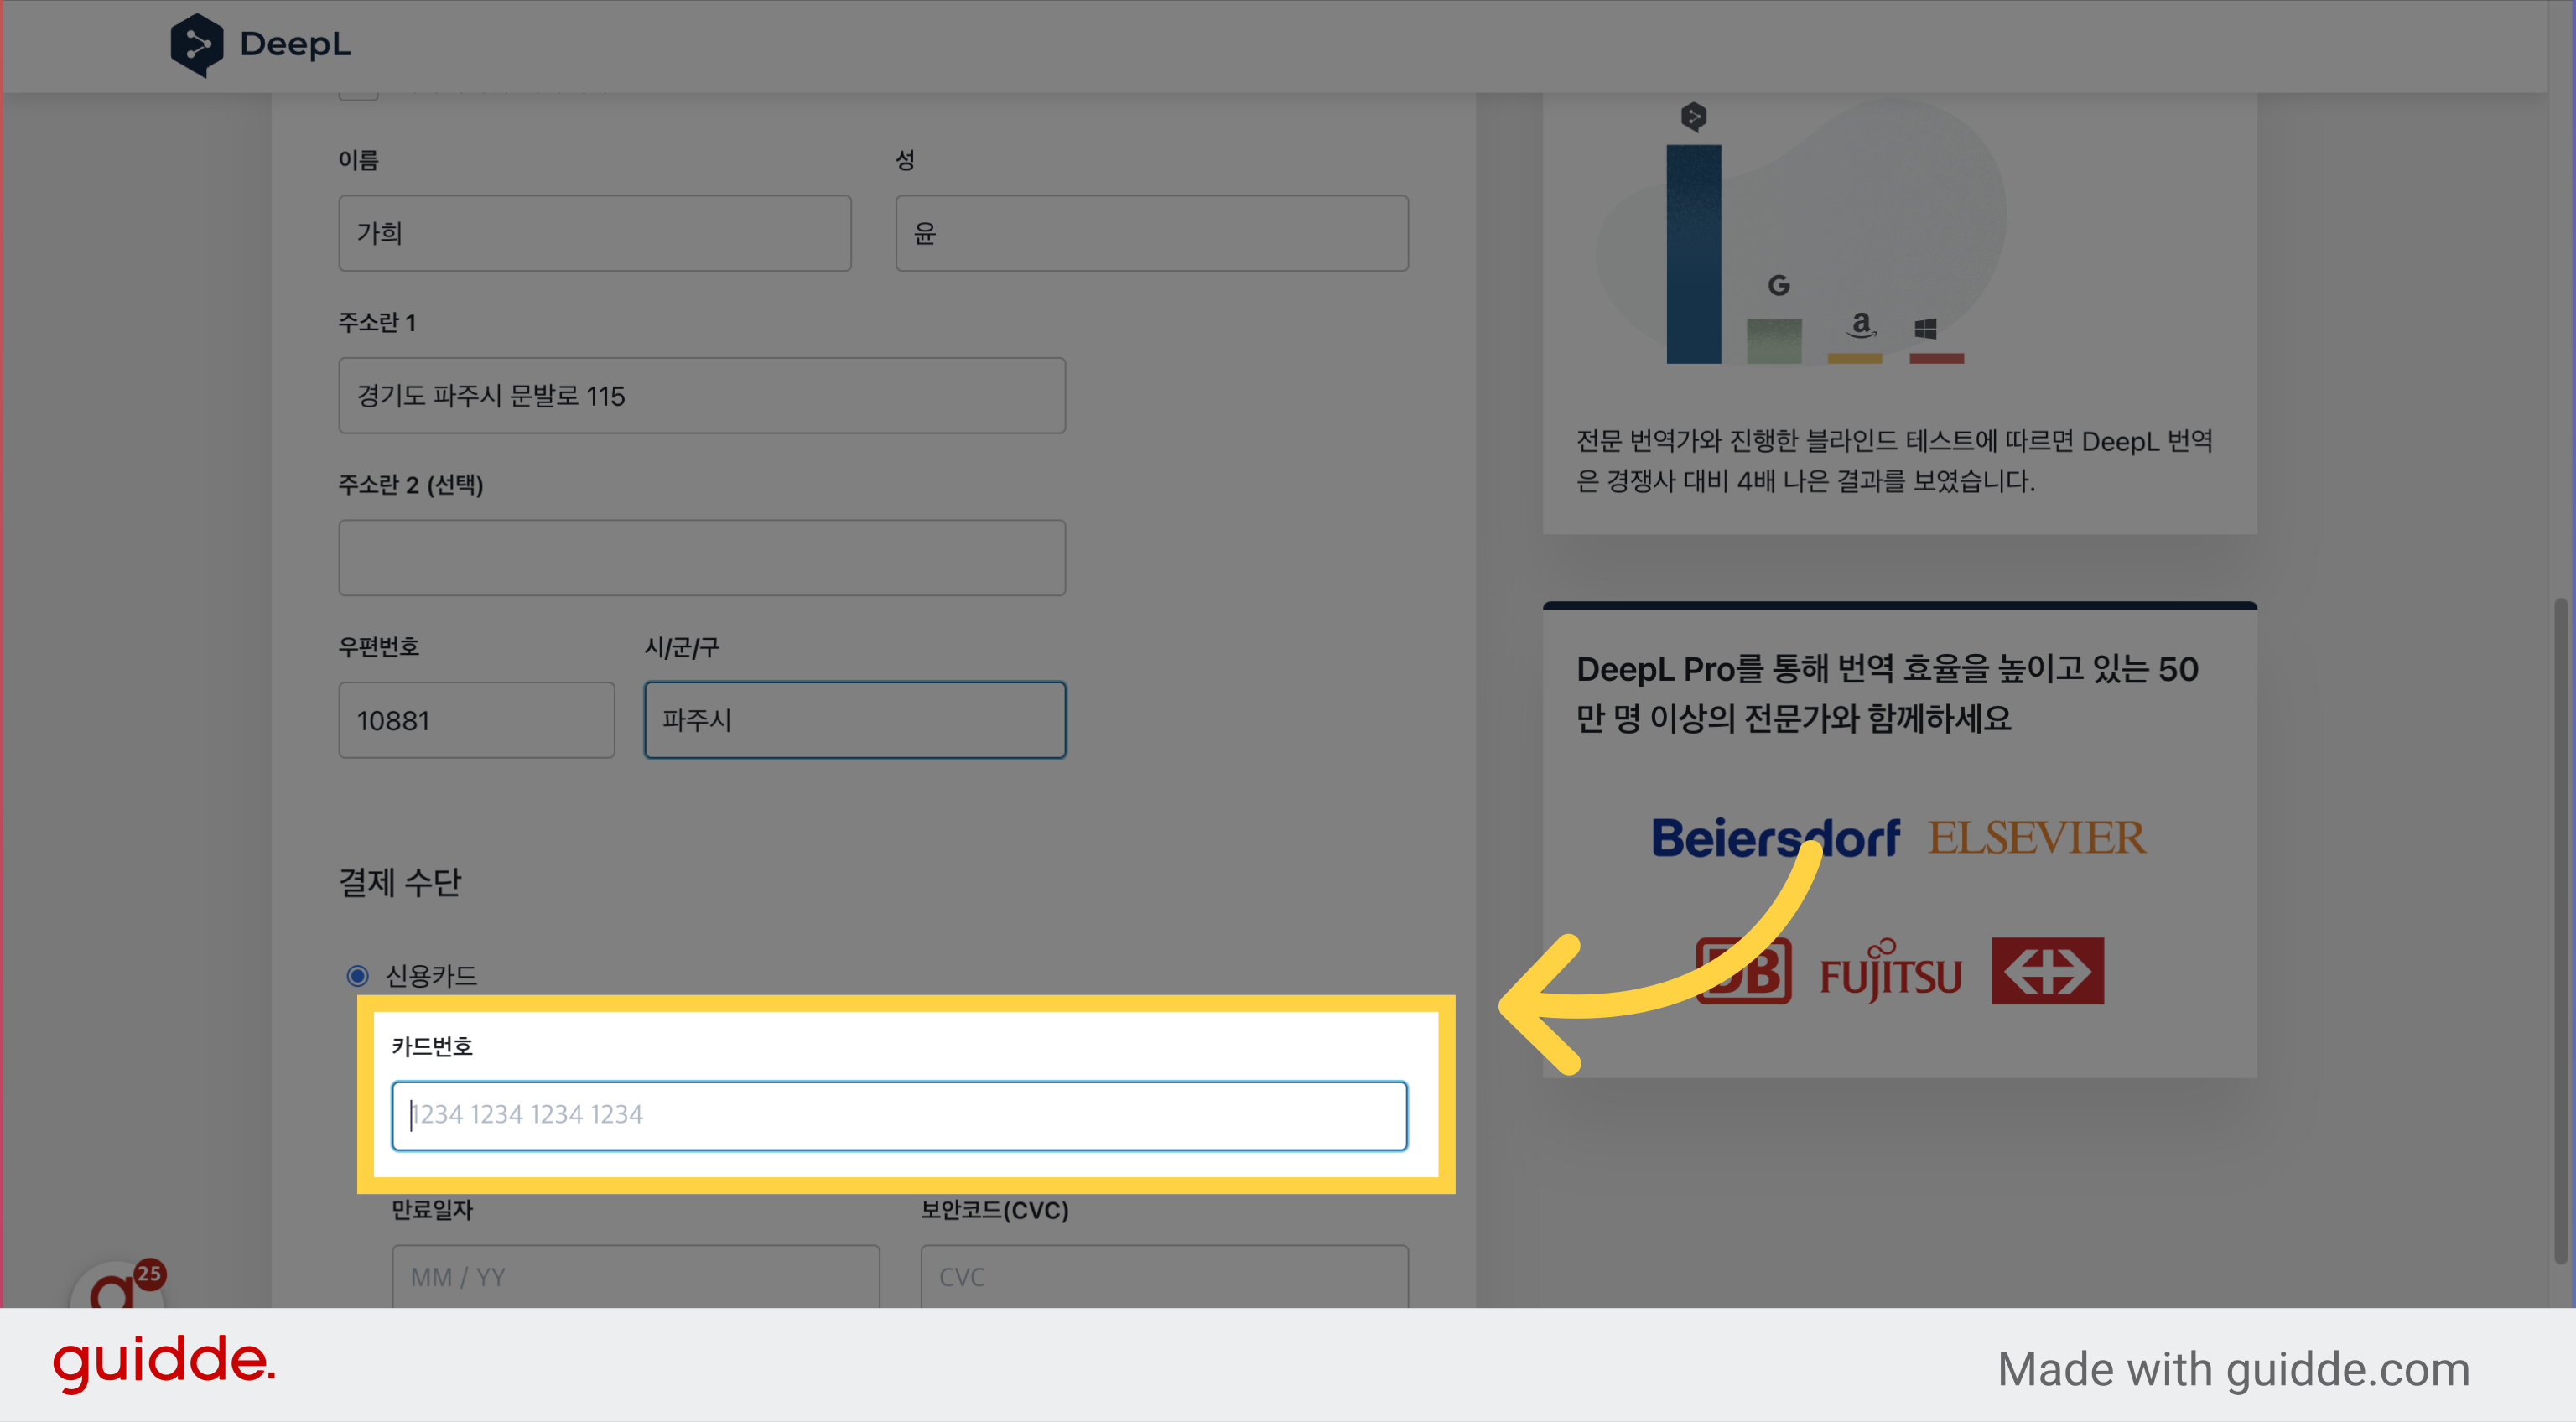This screenshot has width=2576, height=1422.
Task: Click the 카드번호 label
Action: click(431, 1046)
